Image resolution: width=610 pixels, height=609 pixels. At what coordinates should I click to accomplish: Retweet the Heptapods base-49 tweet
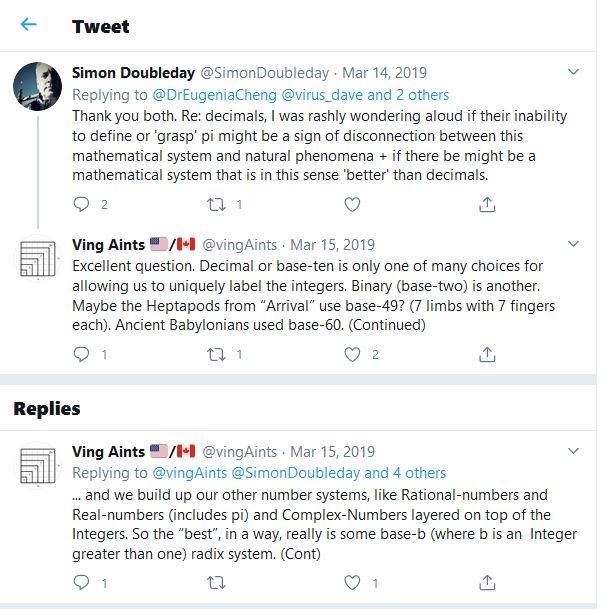pos(216,354)
